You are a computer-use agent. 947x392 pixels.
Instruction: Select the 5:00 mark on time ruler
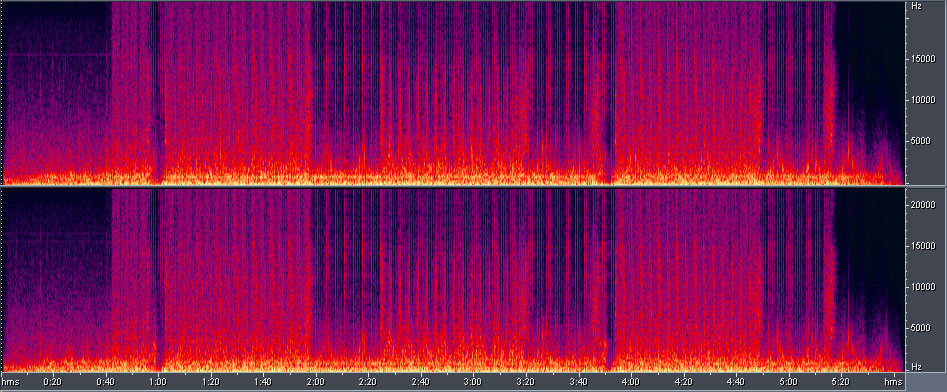pyautogui.click(x=789, y=382)
